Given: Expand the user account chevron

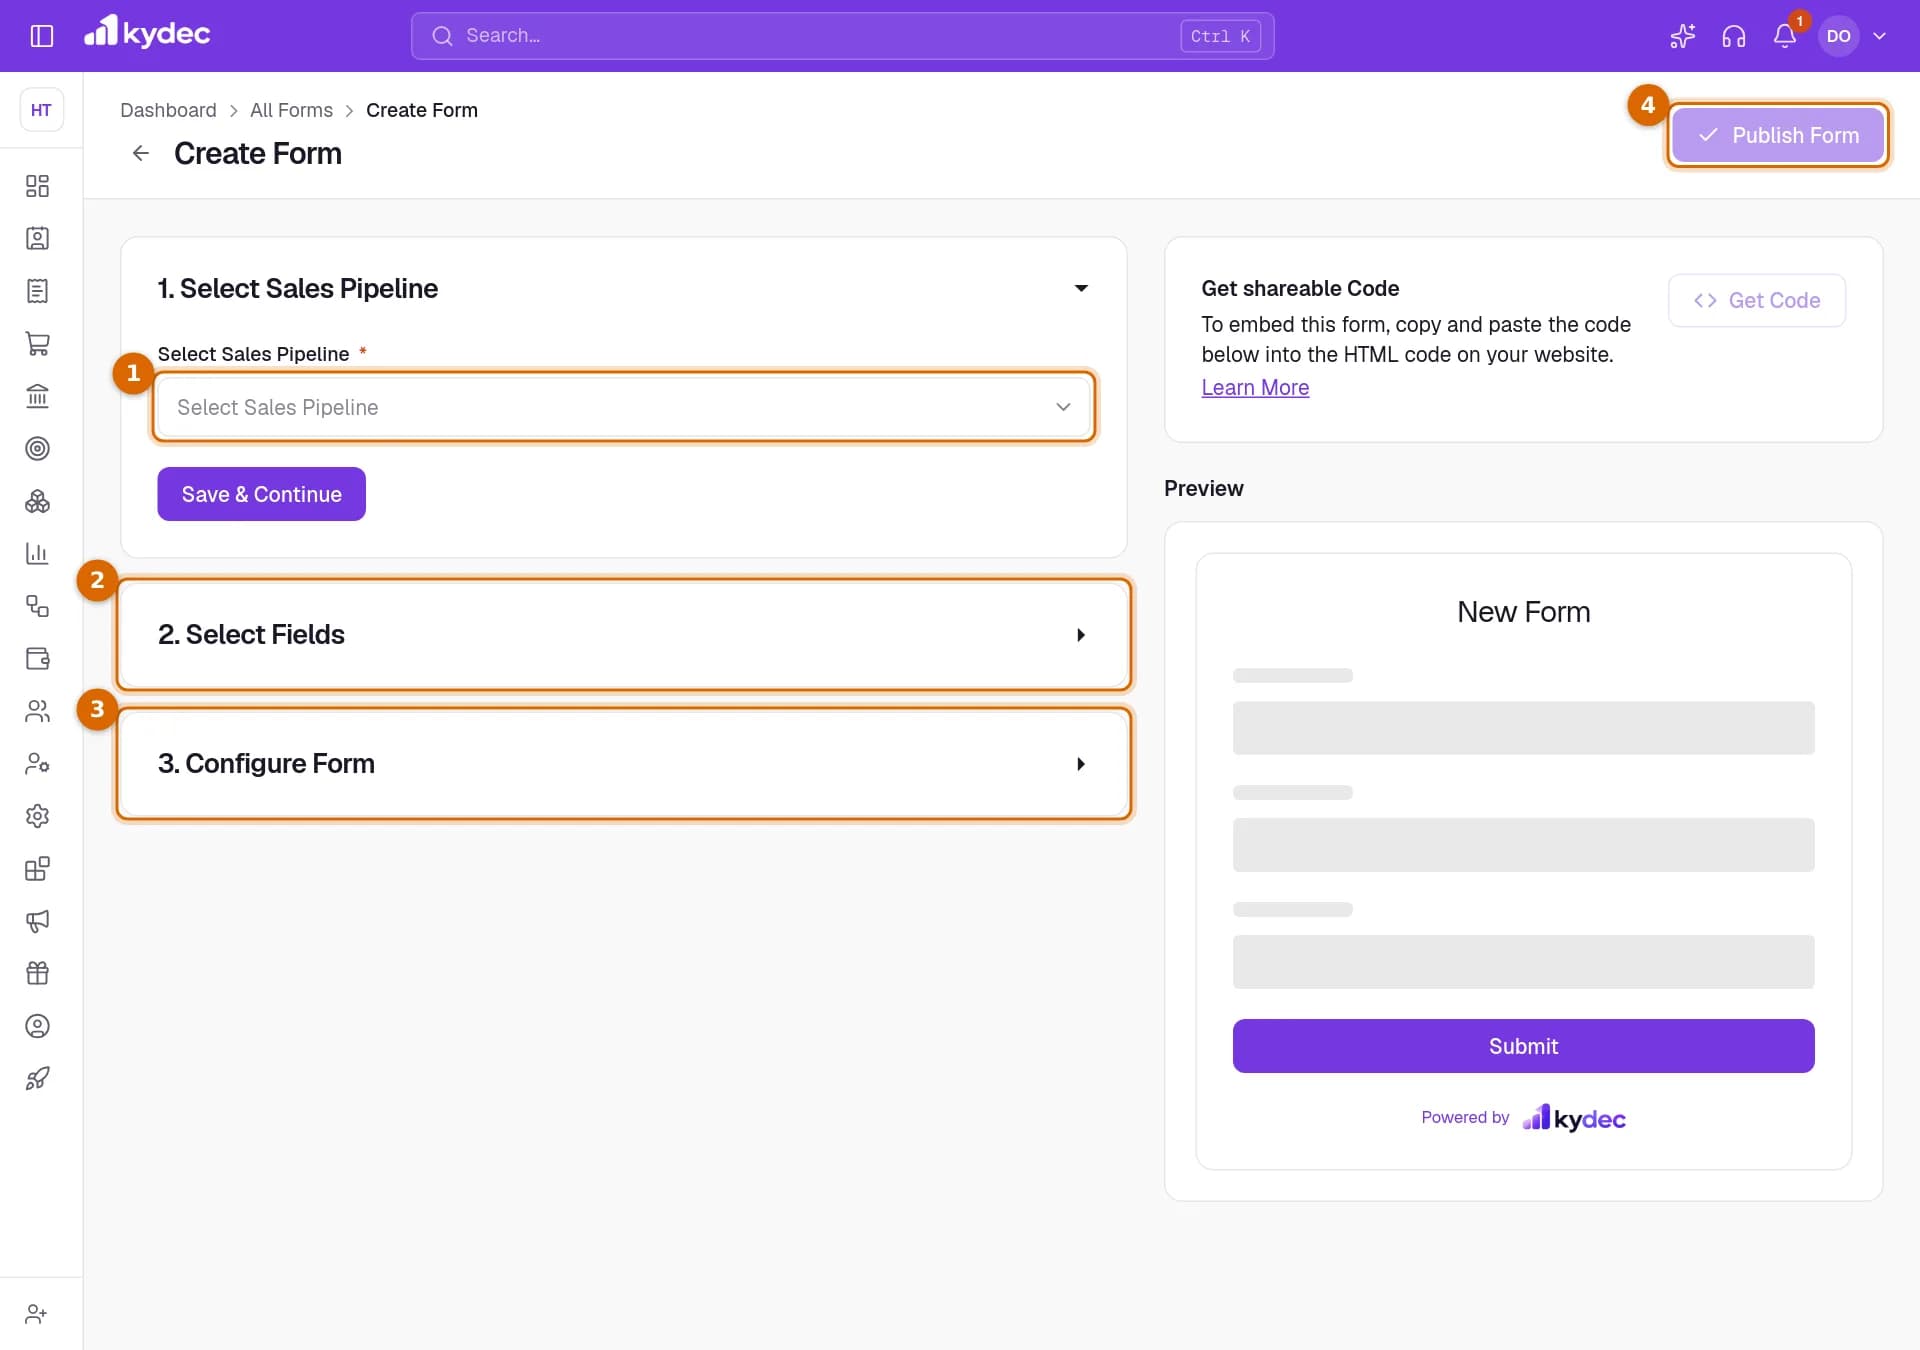Looking at the screenshot, I should [x=1880, y=36].
